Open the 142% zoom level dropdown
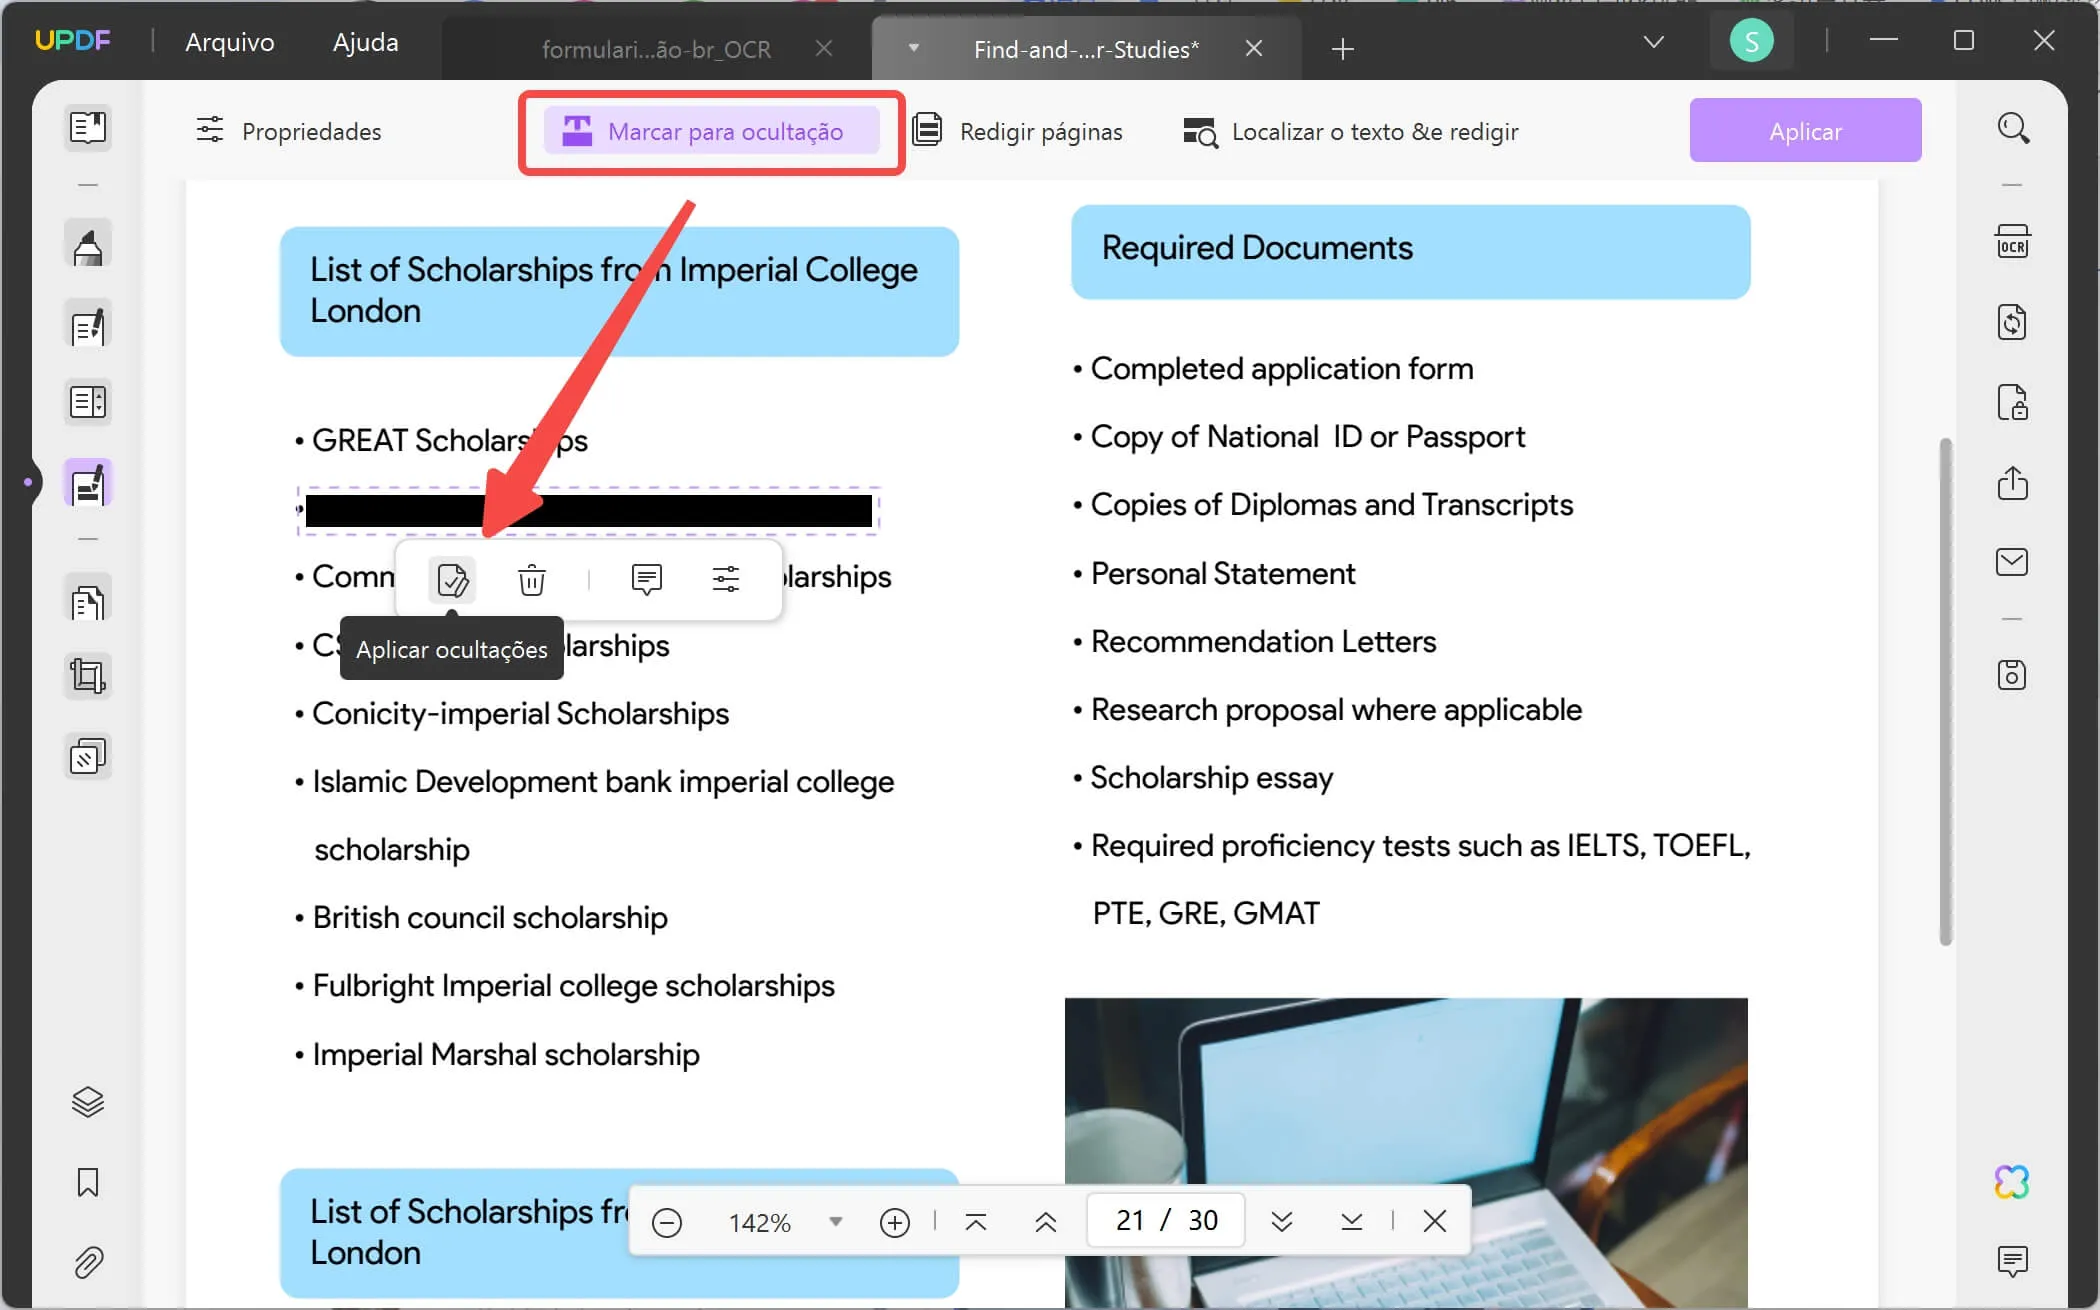 click(x=784, y=1222)
